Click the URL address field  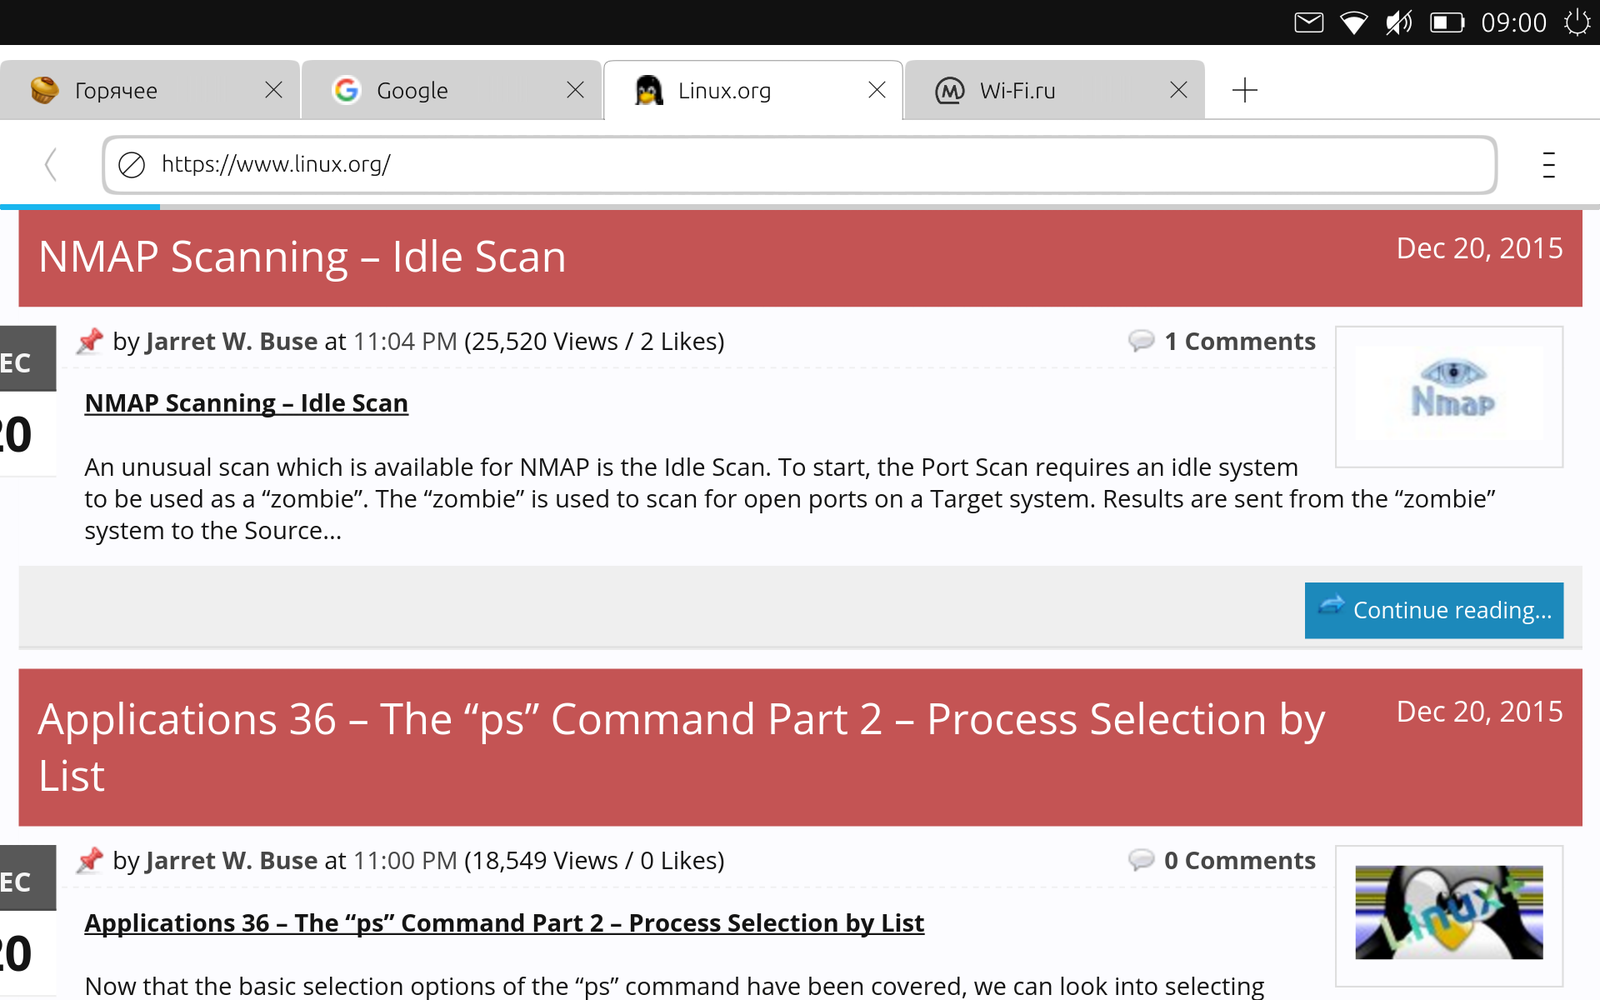tap(800, 164)
